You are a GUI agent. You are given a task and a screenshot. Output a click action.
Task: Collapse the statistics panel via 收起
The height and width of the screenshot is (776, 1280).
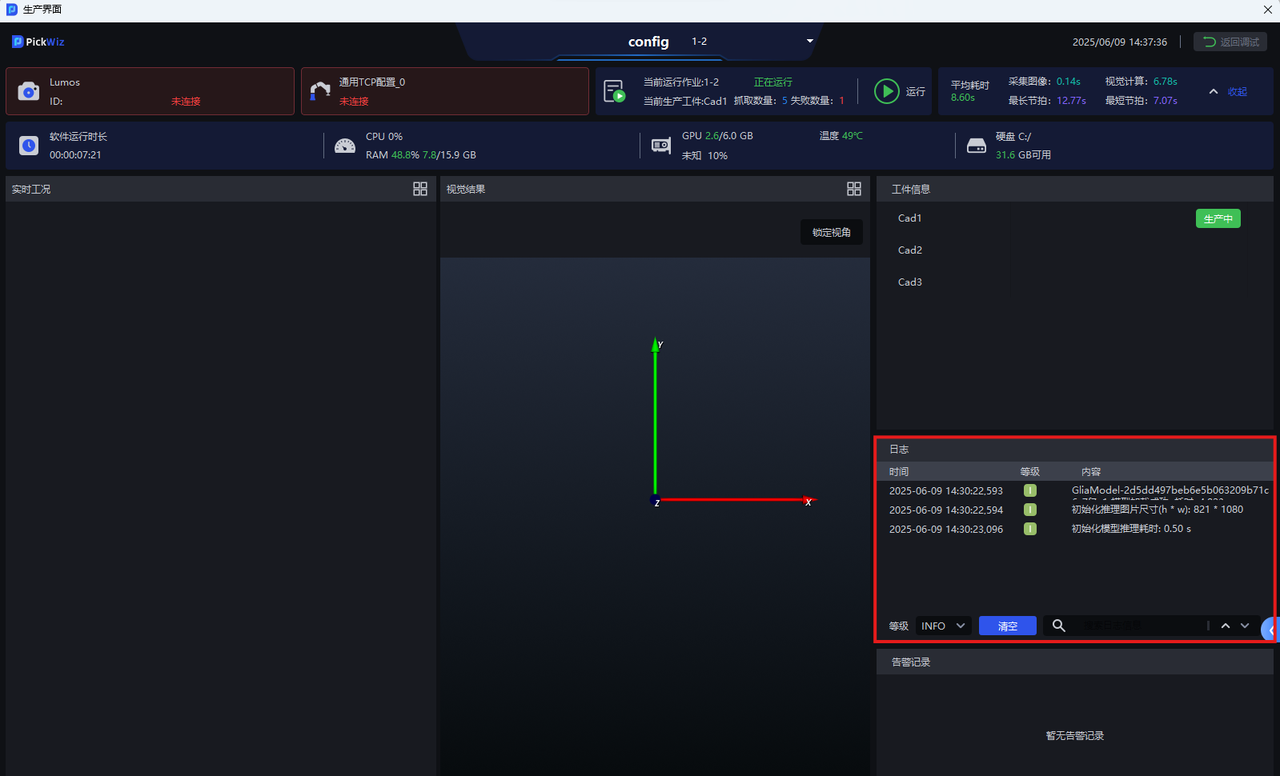(x=1229, y=91)
